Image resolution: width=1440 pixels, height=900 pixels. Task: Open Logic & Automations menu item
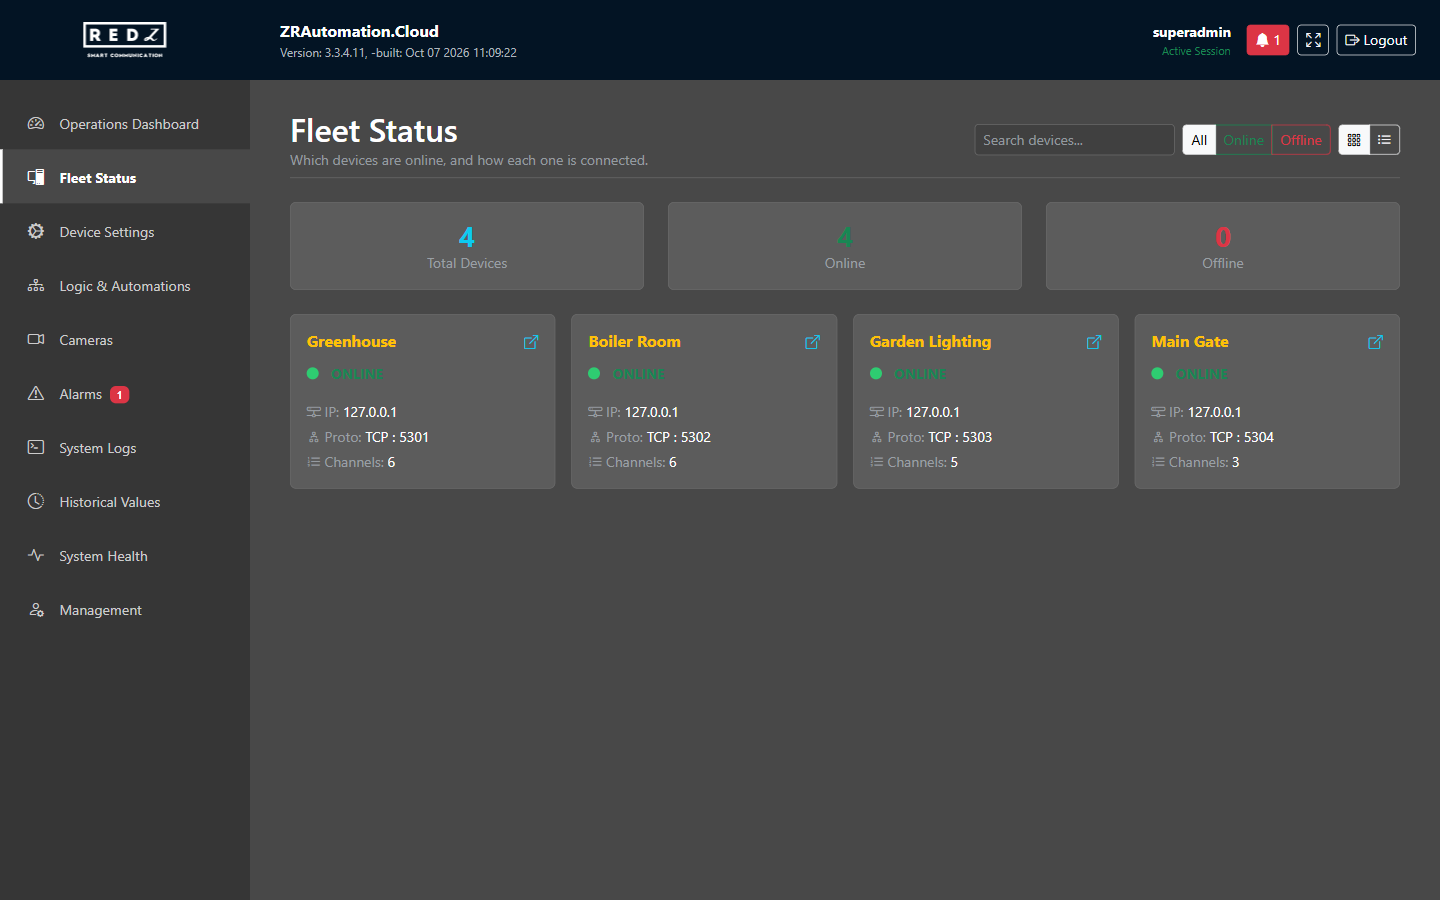point(125,286)
